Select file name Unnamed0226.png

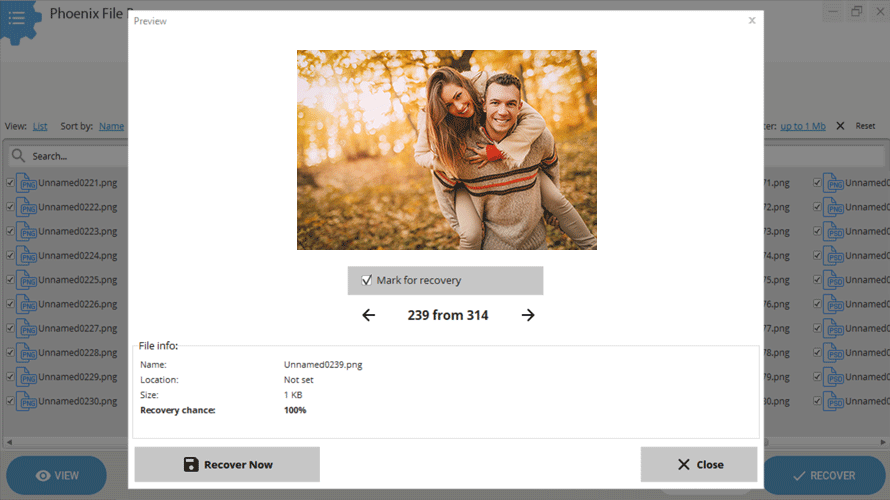click(x=78, y=304)
